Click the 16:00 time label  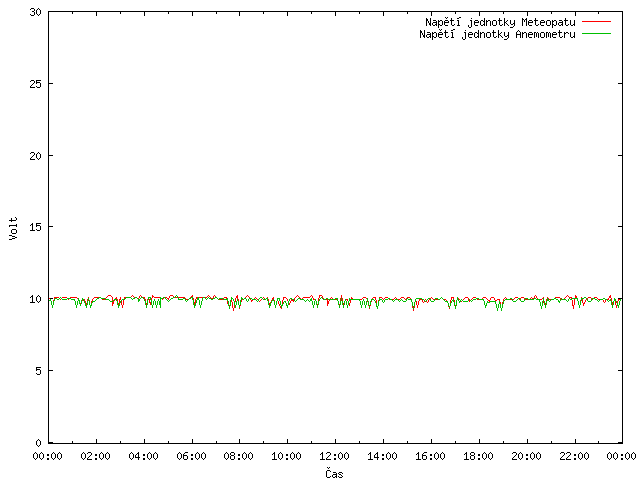coord(430,456)
